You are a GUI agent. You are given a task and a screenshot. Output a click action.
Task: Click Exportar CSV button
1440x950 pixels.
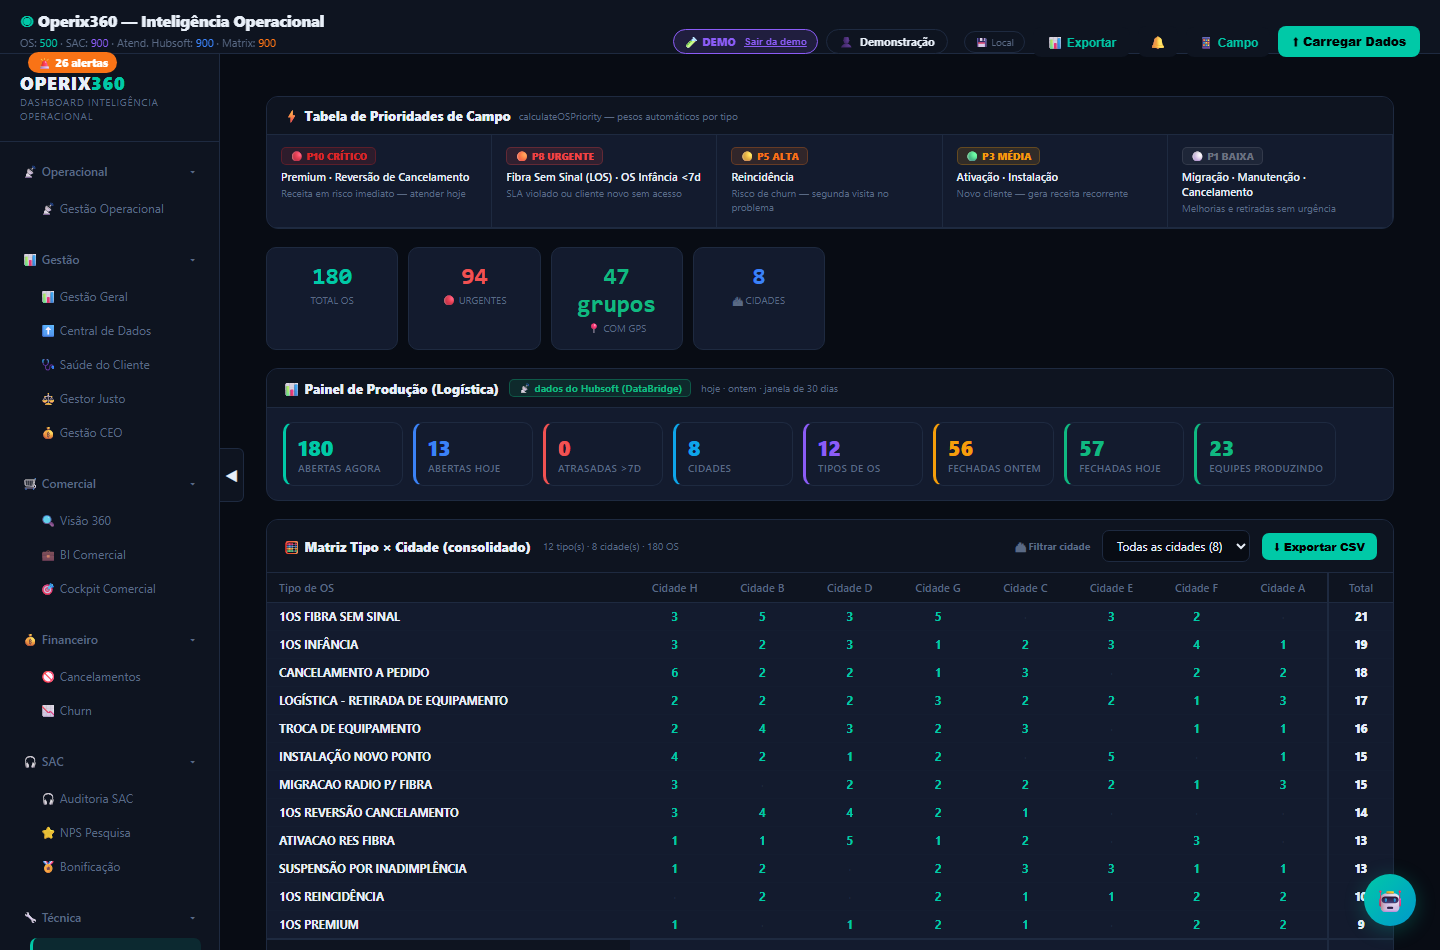pyautogui.click(x=1320, y=547)
